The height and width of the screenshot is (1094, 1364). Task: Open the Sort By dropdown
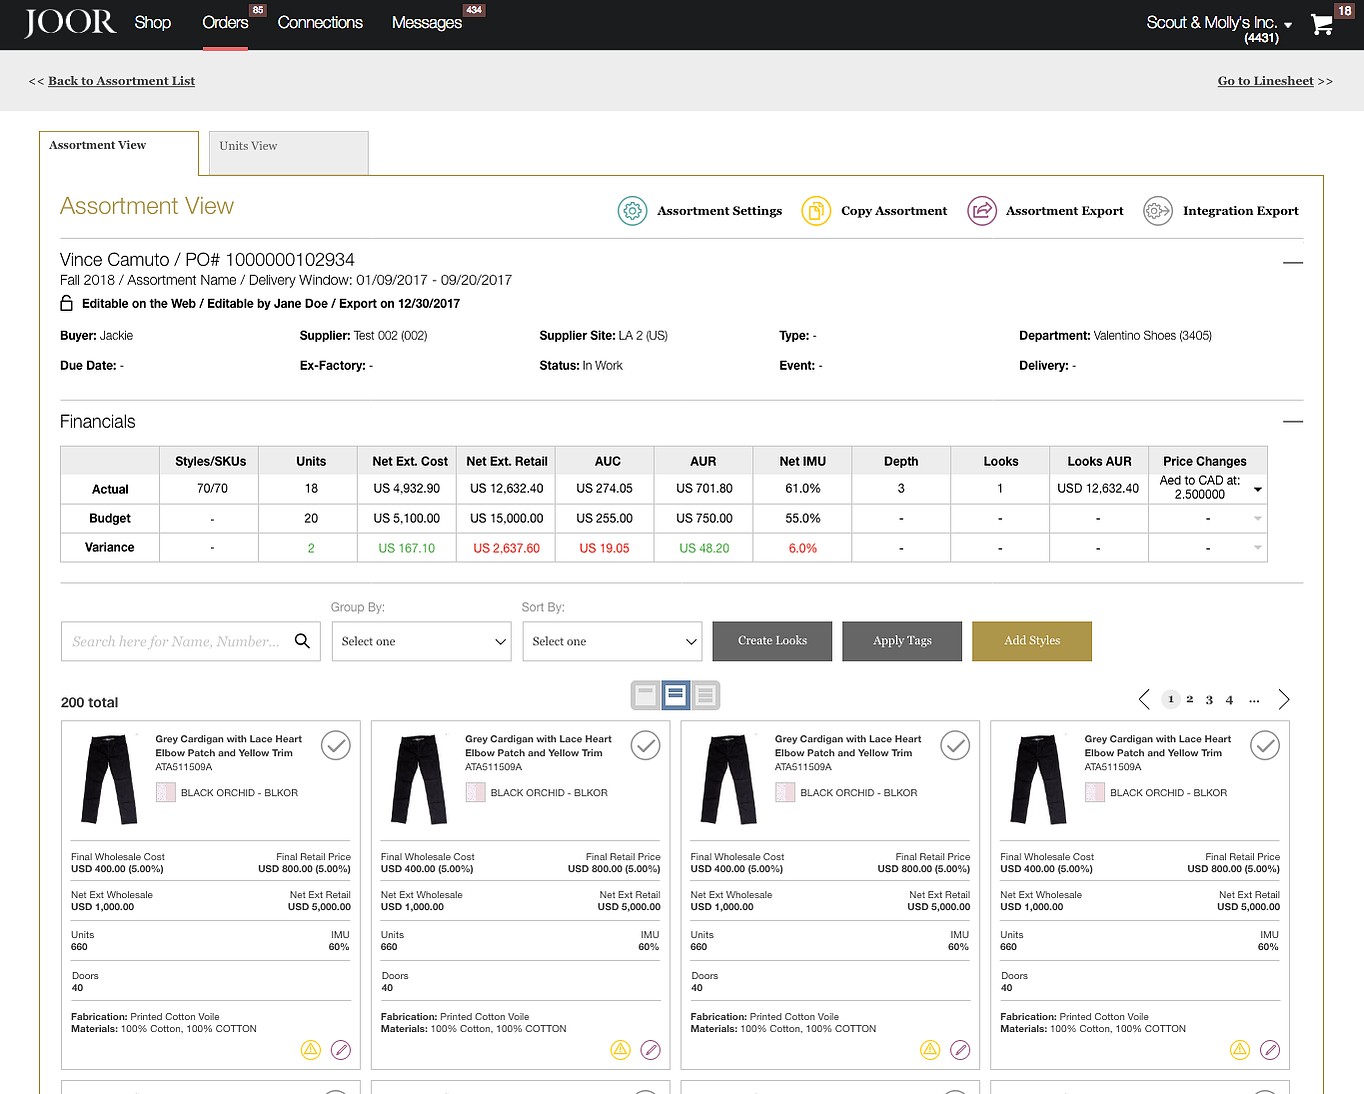coord(612,641)
